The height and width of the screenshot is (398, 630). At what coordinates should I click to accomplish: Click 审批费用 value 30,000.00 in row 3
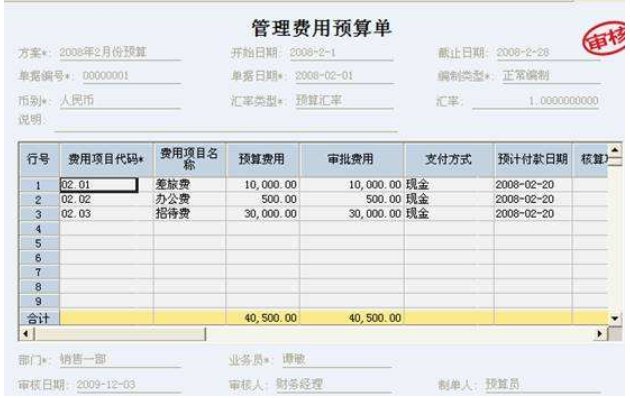[x=352, y=214]
